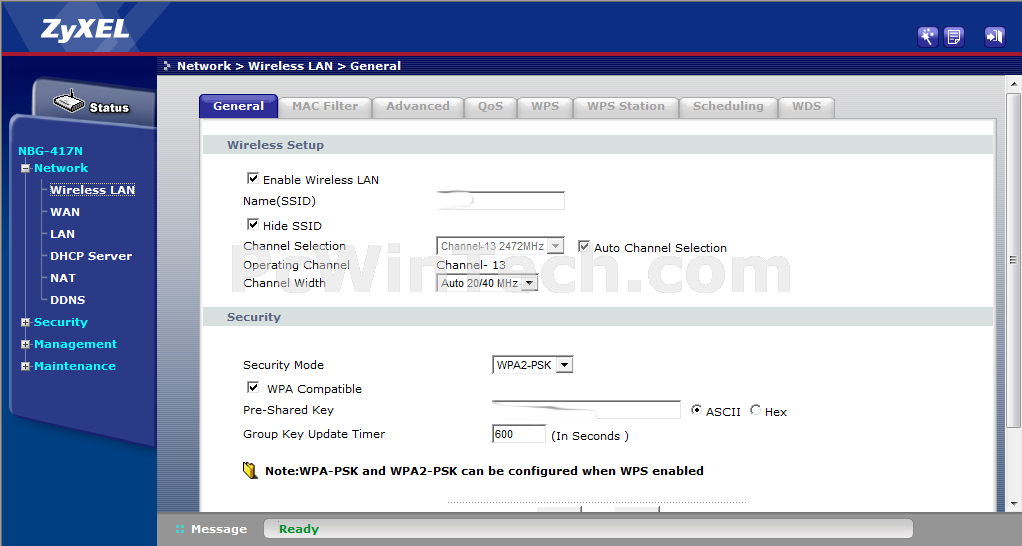
Task: Click the Operating Channel value Channel- 13
Action: coord(471,265)
